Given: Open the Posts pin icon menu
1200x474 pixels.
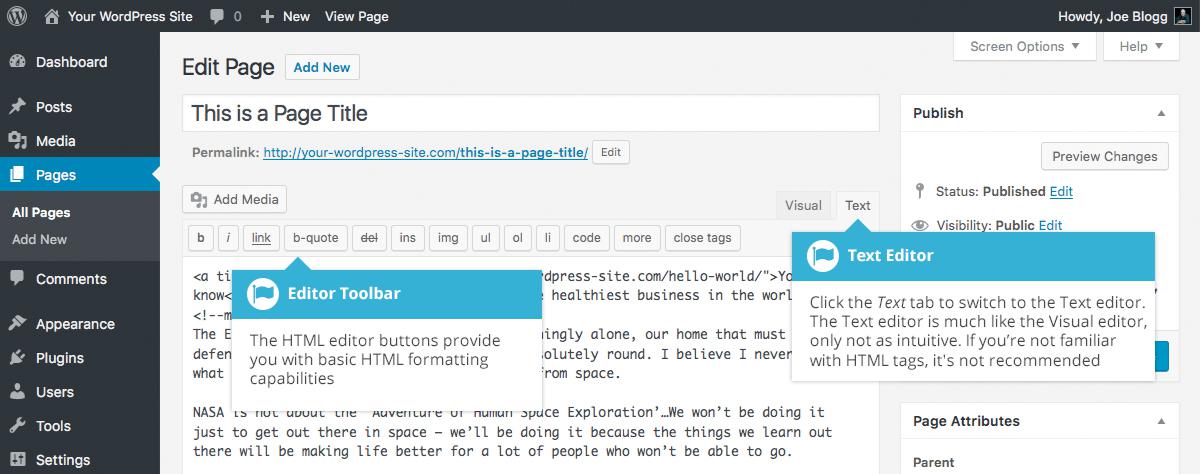Looking at the screenshot, I should pos(17,107).
